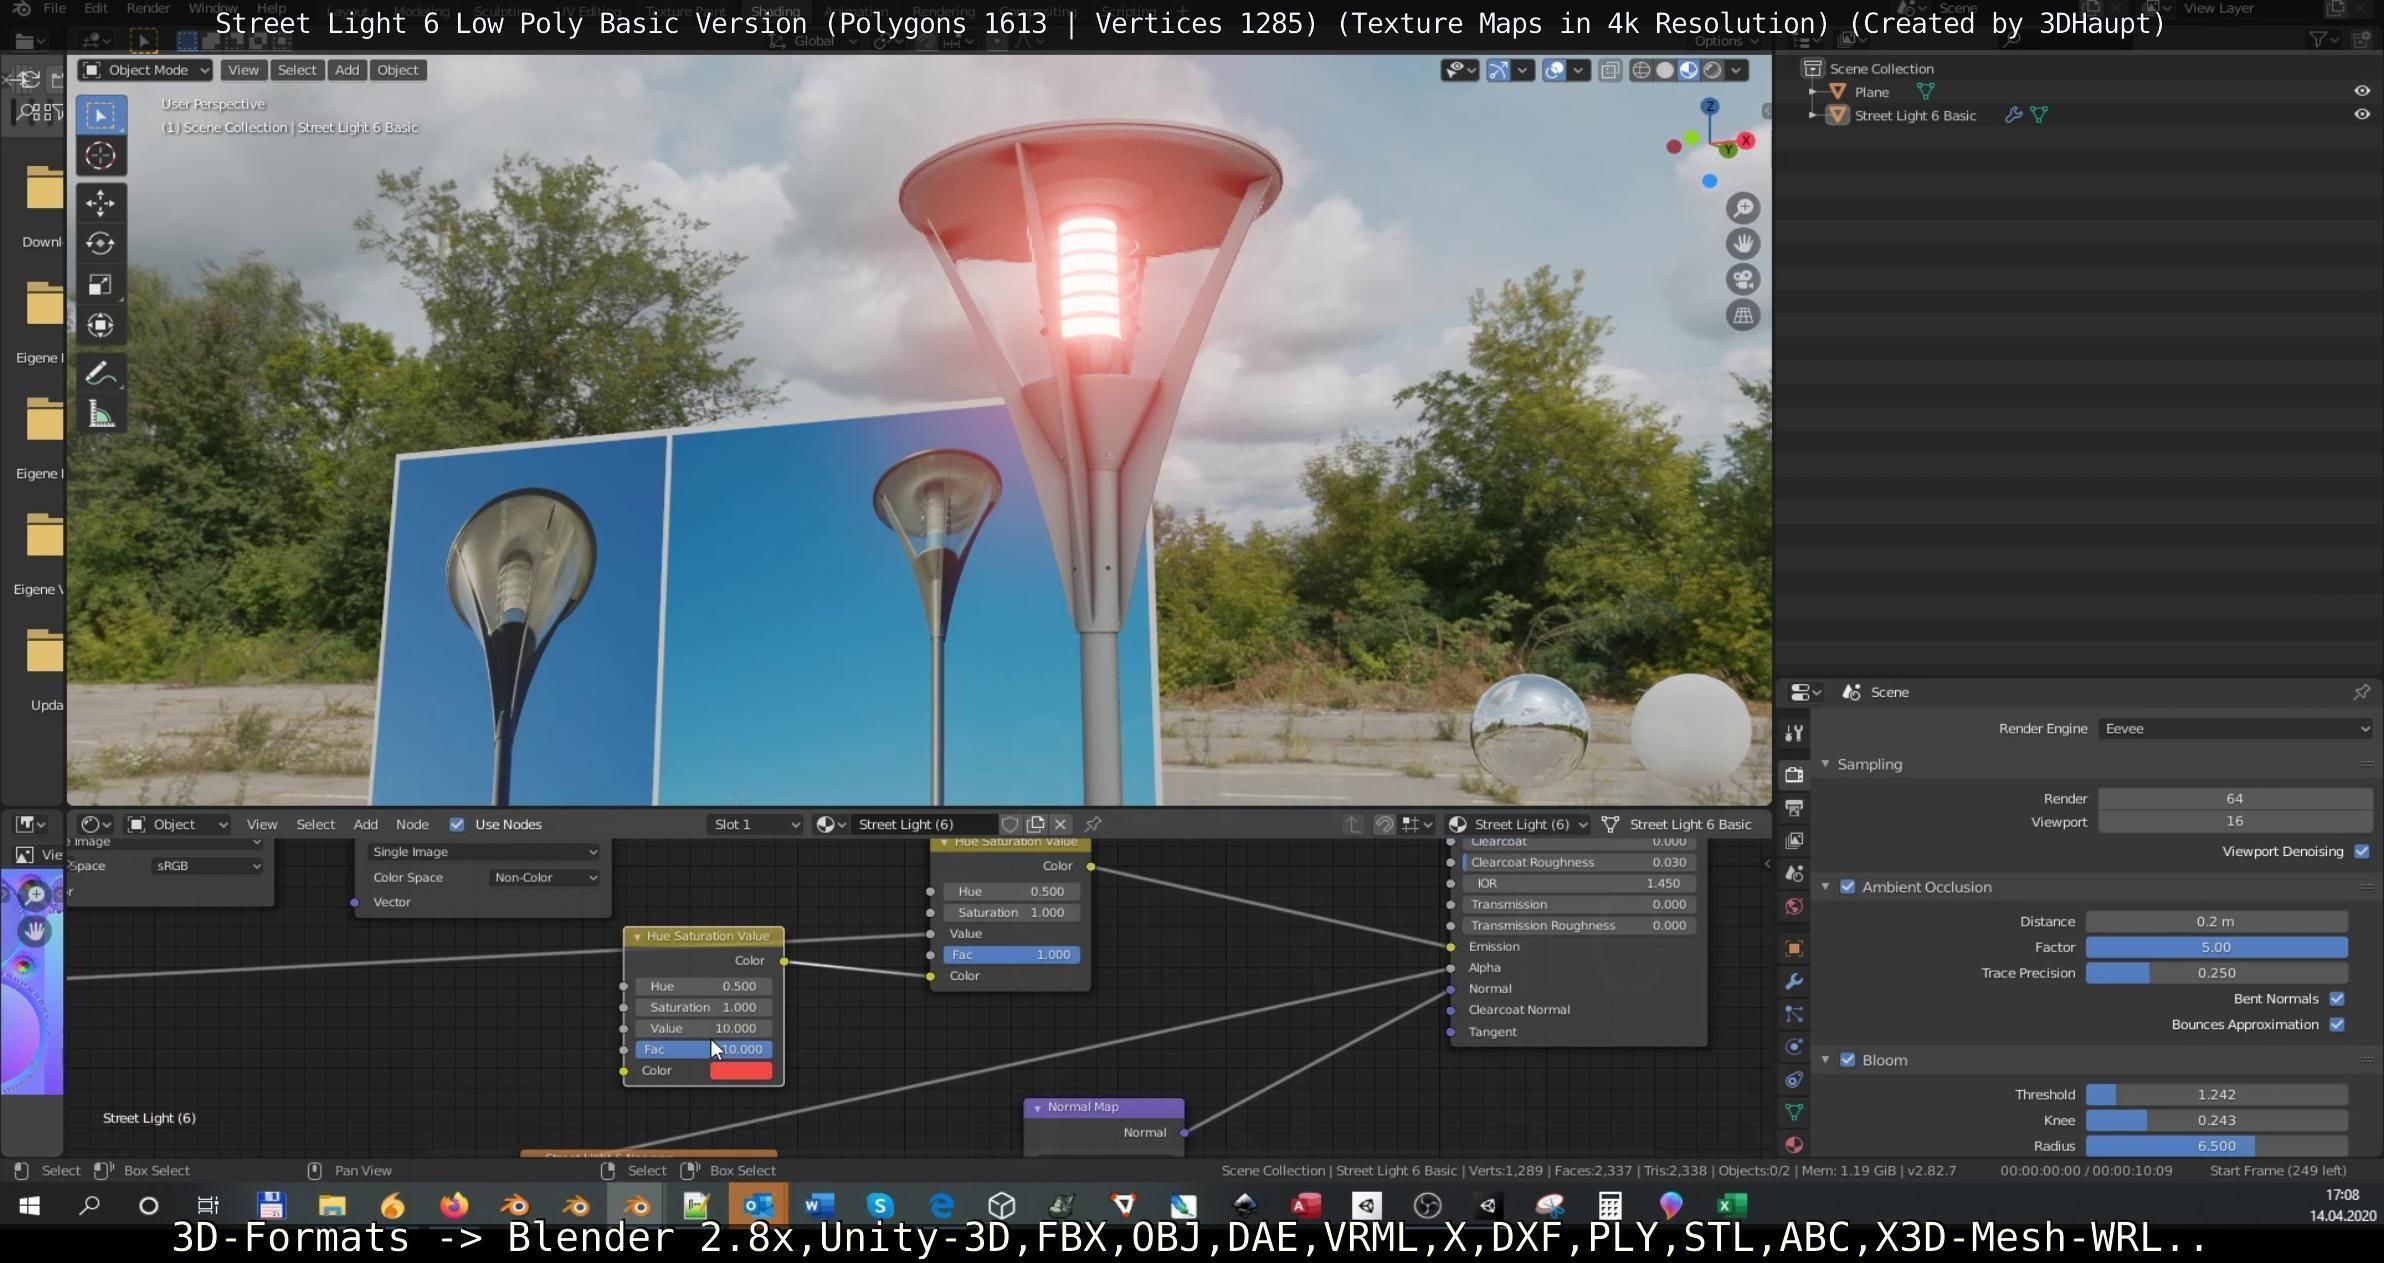Adjust Ambient Occlusion Factor slider
The height and width of the screenshot is (1263, 2384).
2216,947
